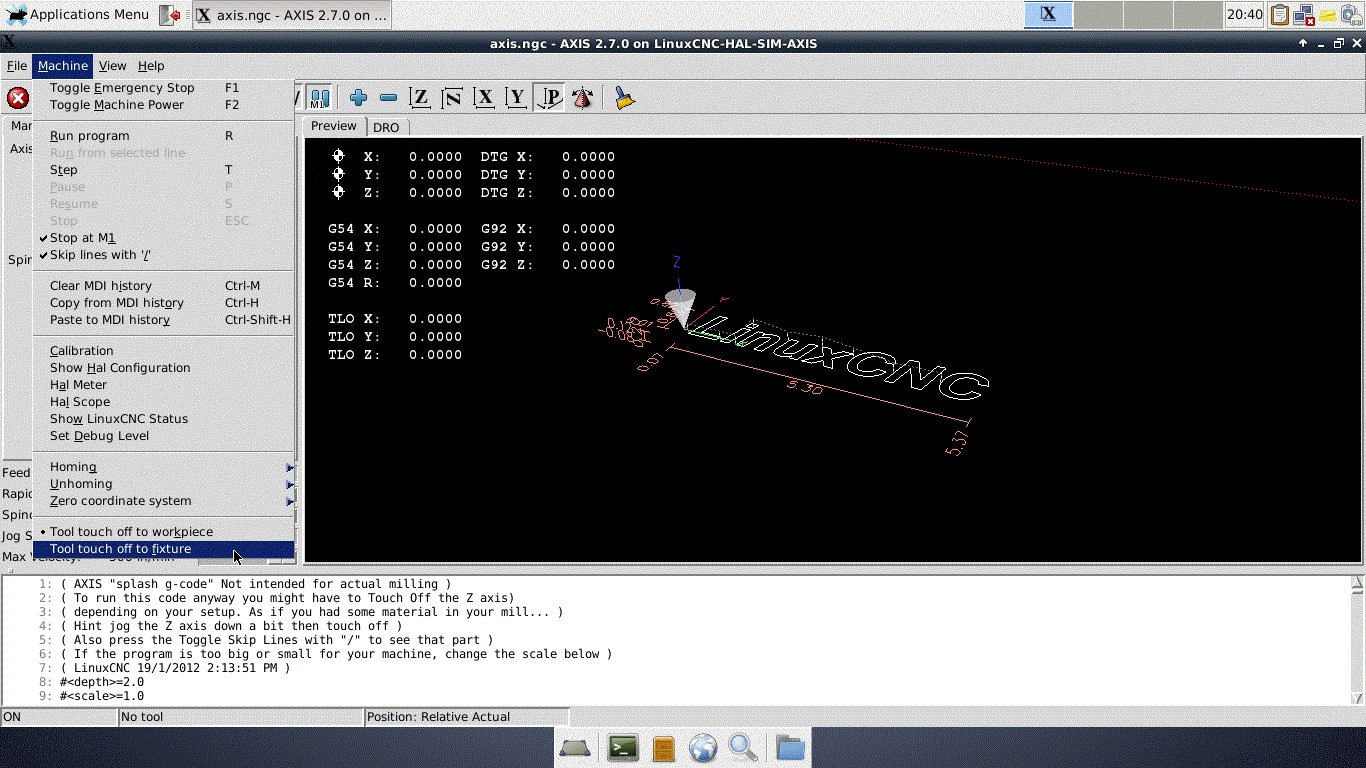Clear live plot with the brush icon

(625, 97)
